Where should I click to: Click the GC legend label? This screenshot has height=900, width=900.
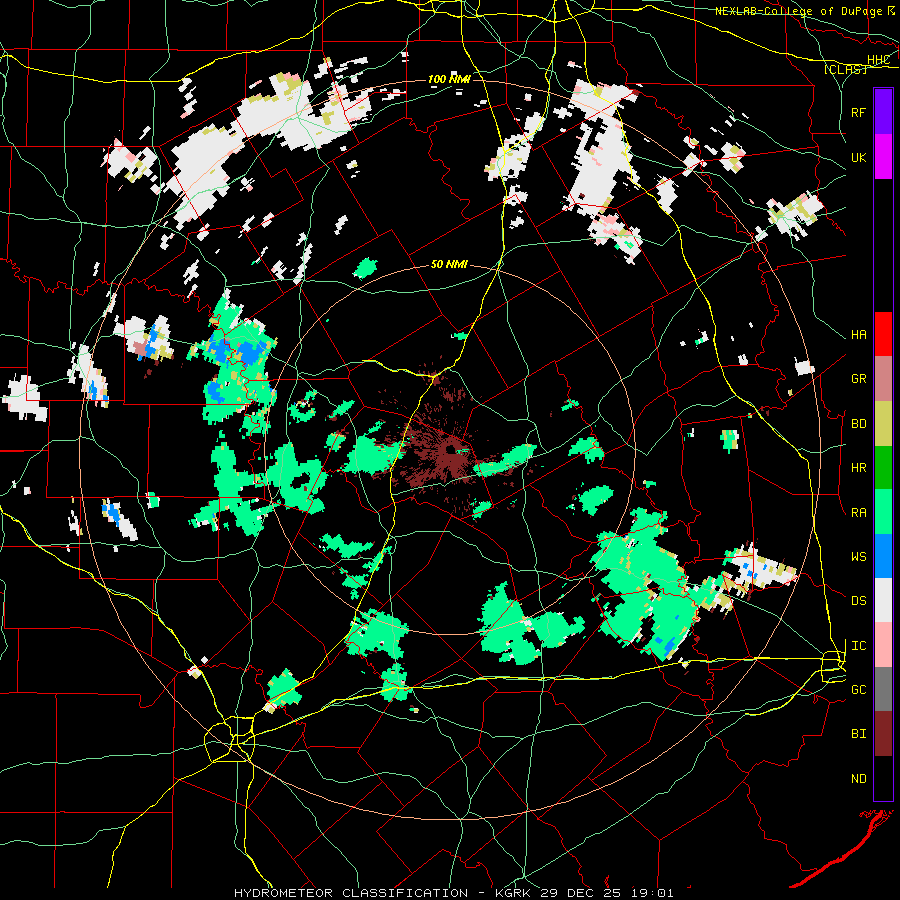click(858, 690)
